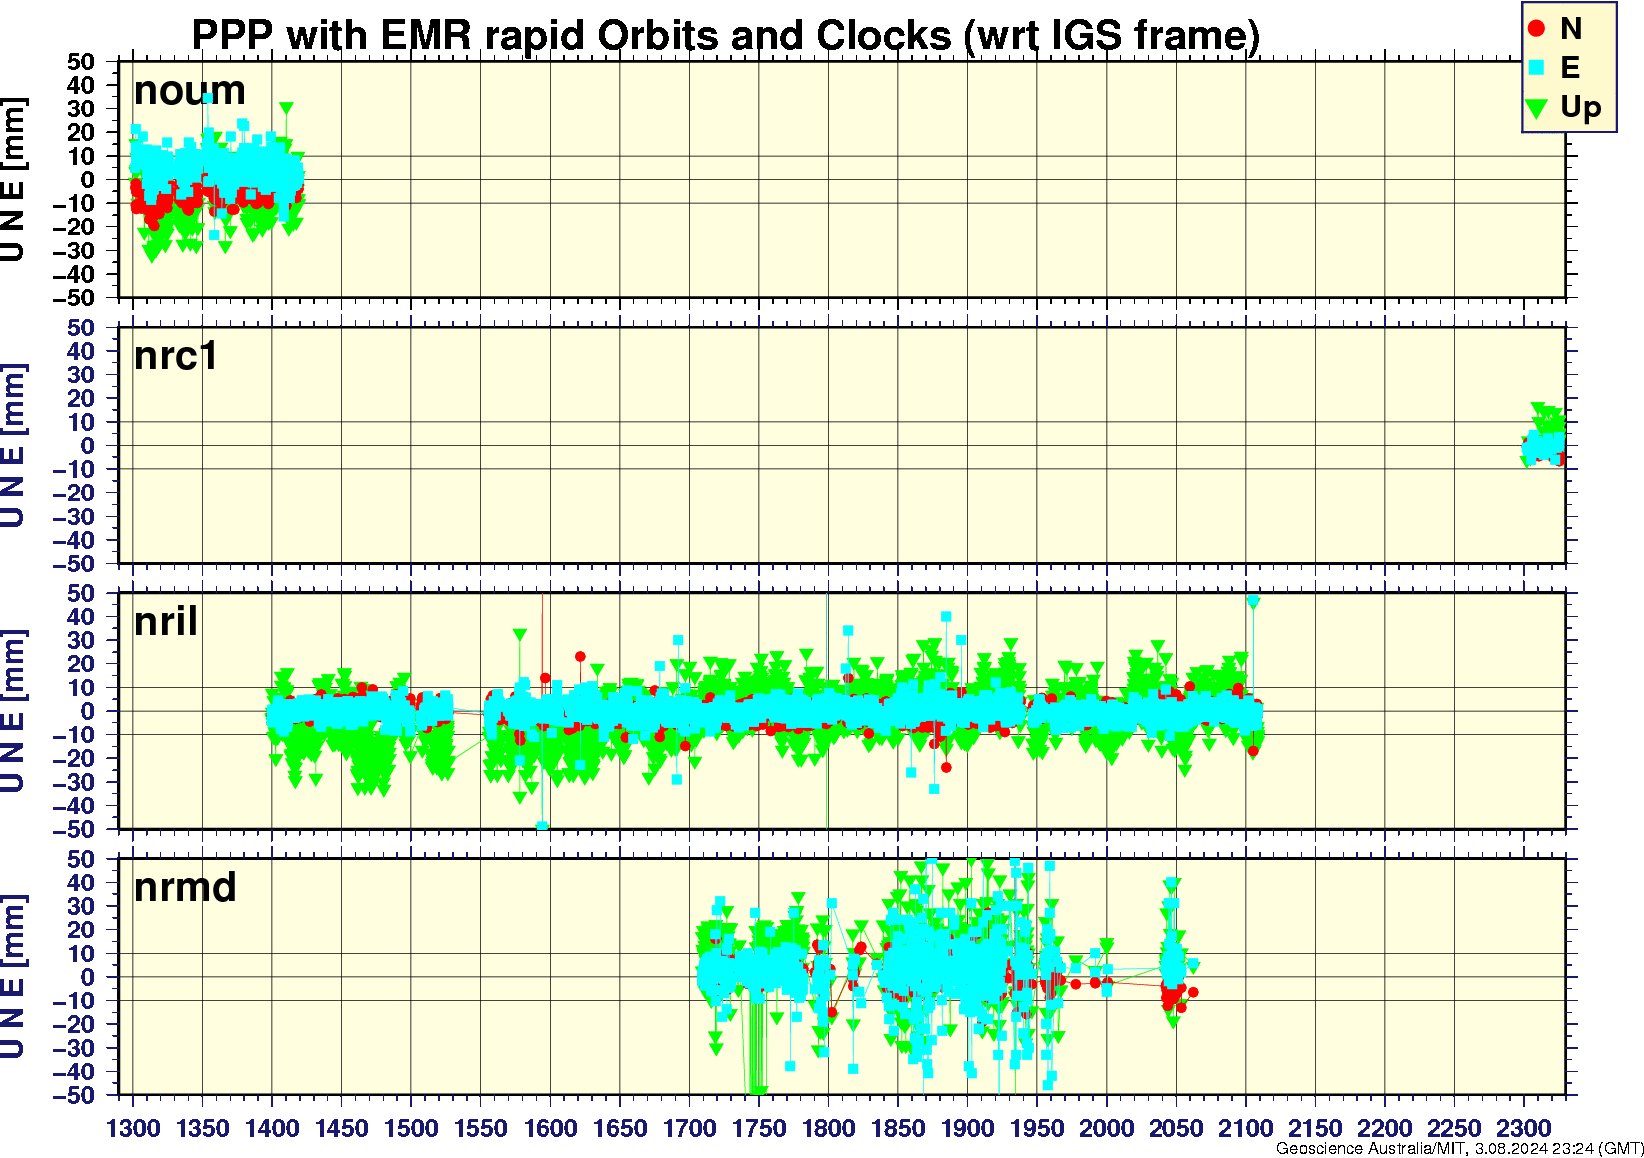
Task: Click x-axis tick label 1600
Action: (550, 1128)
